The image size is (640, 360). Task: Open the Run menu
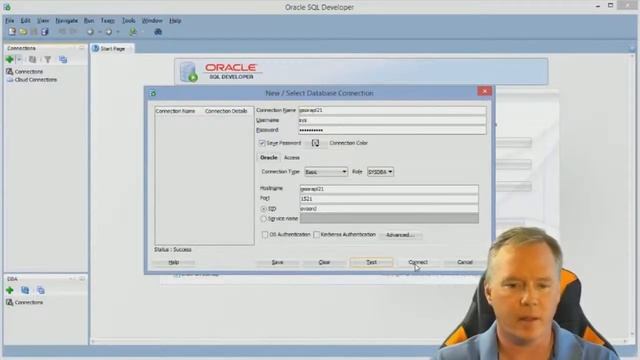point(89,20)
